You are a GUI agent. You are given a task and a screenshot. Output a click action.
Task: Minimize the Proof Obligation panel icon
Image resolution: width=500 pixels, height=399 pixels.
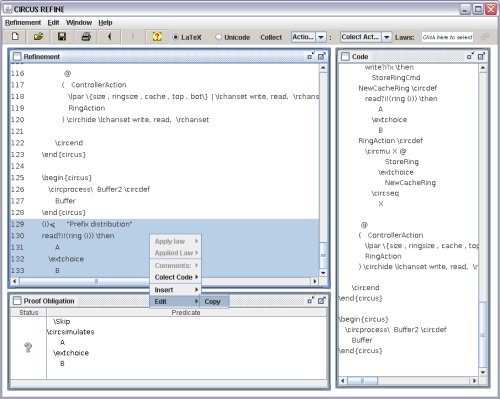tap(311, 301)
